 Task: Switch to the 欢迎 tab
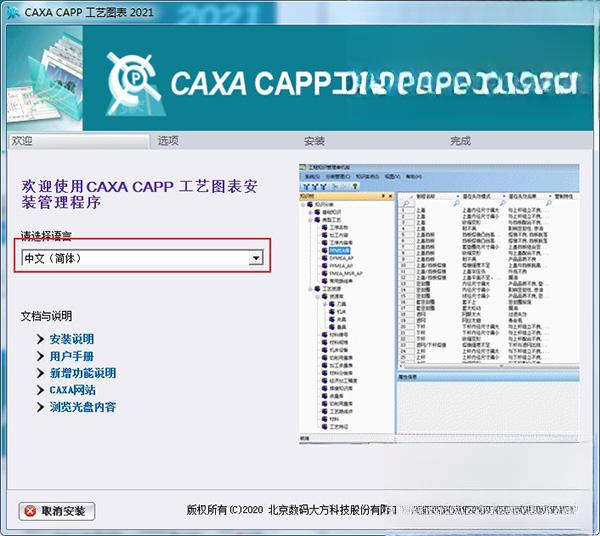[x=78, y=141]
